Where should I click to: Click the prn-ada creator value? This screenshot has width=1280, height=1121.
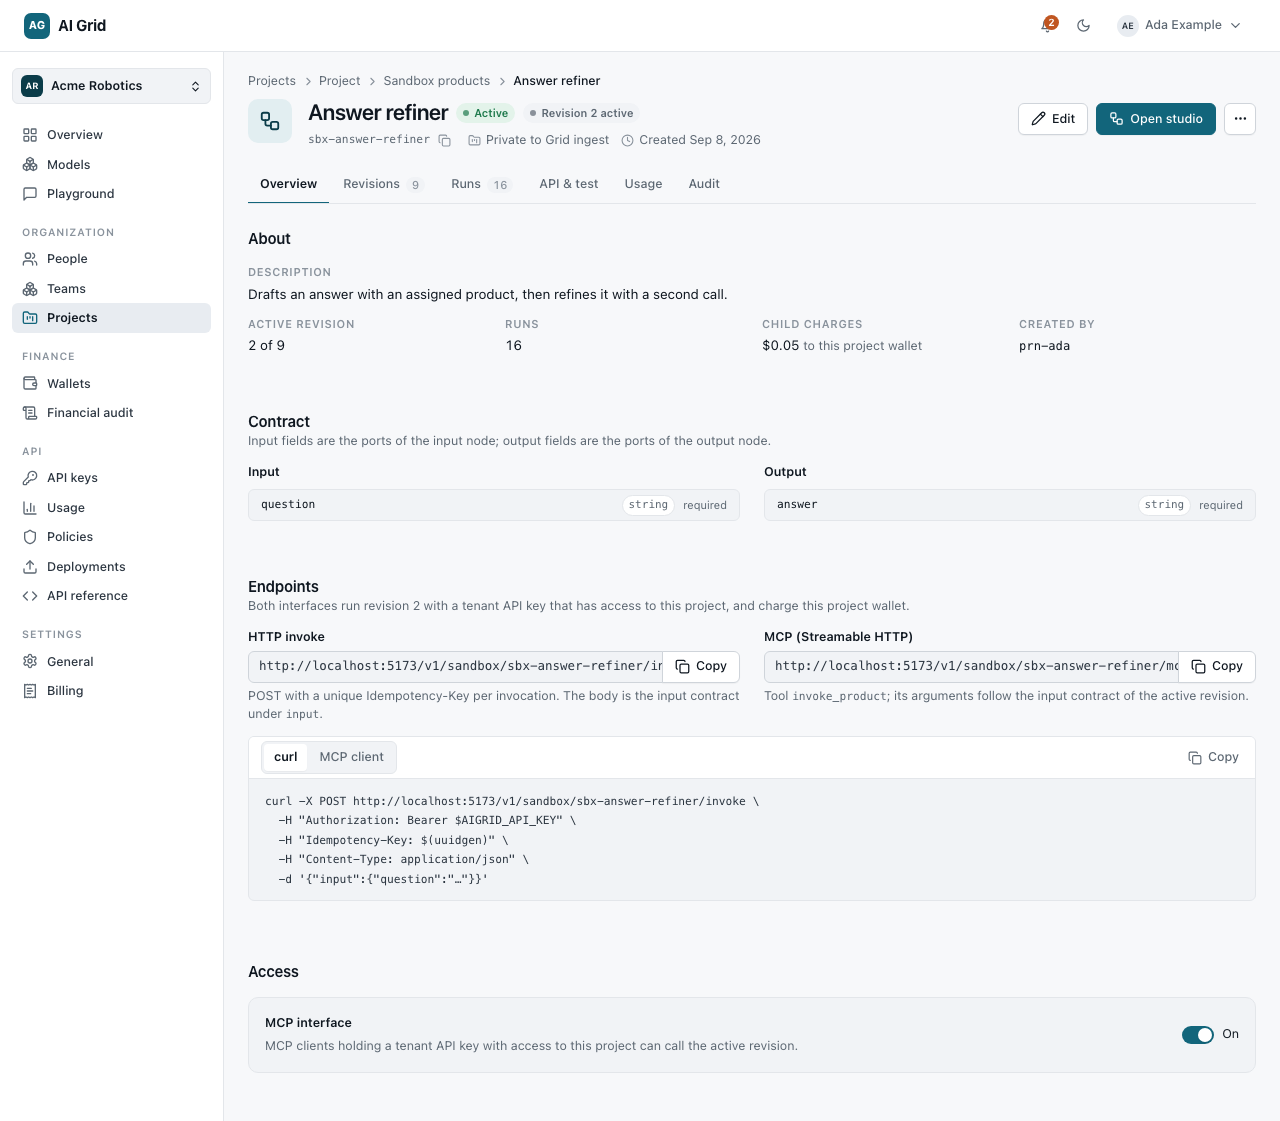click(x=1044, y=346)
